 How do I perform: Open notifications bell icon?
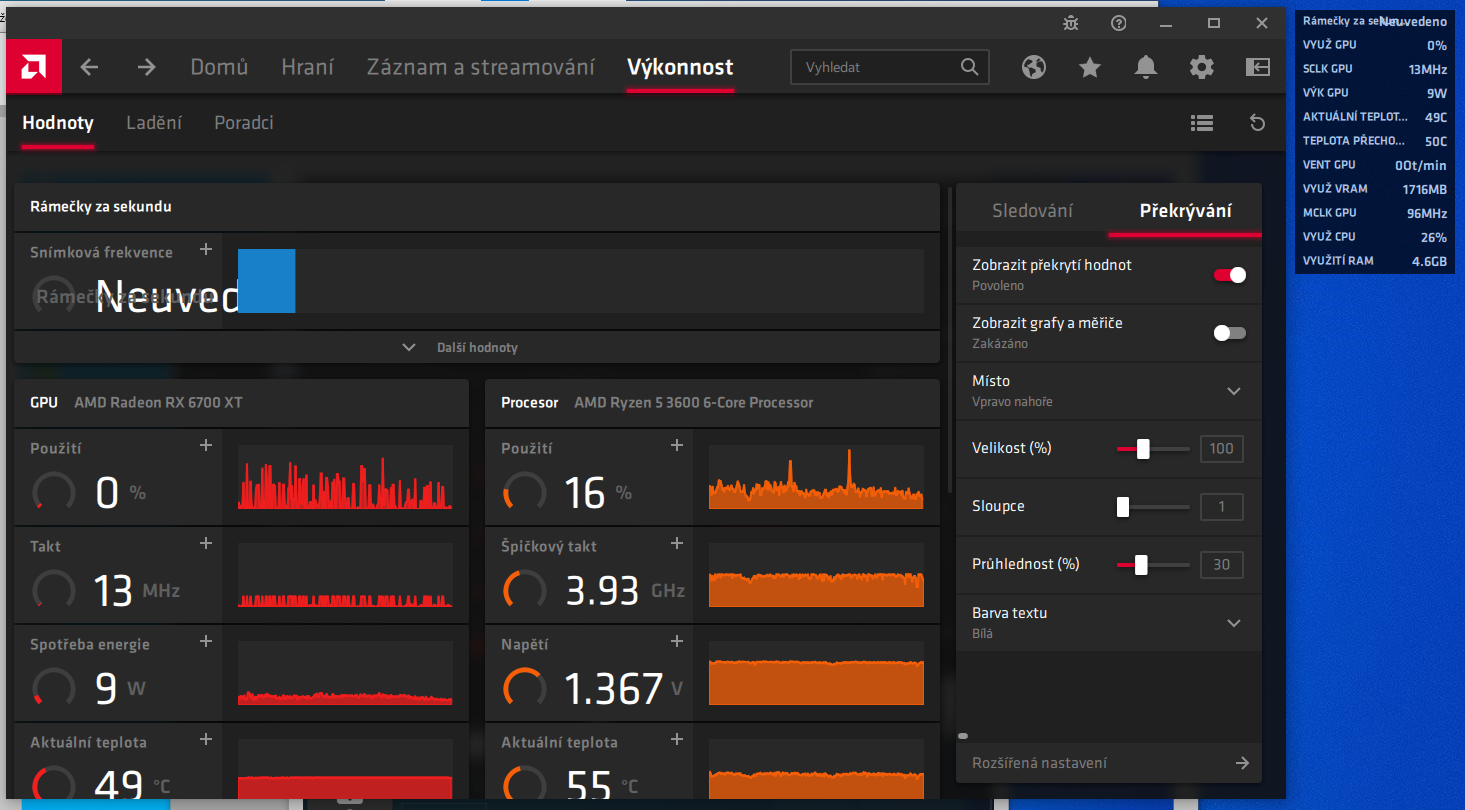pos(1146,67)
